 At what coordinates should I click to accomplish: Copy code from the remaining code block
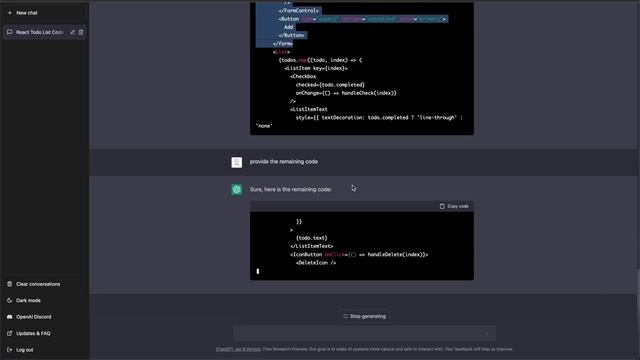click(x=454, y=206)
